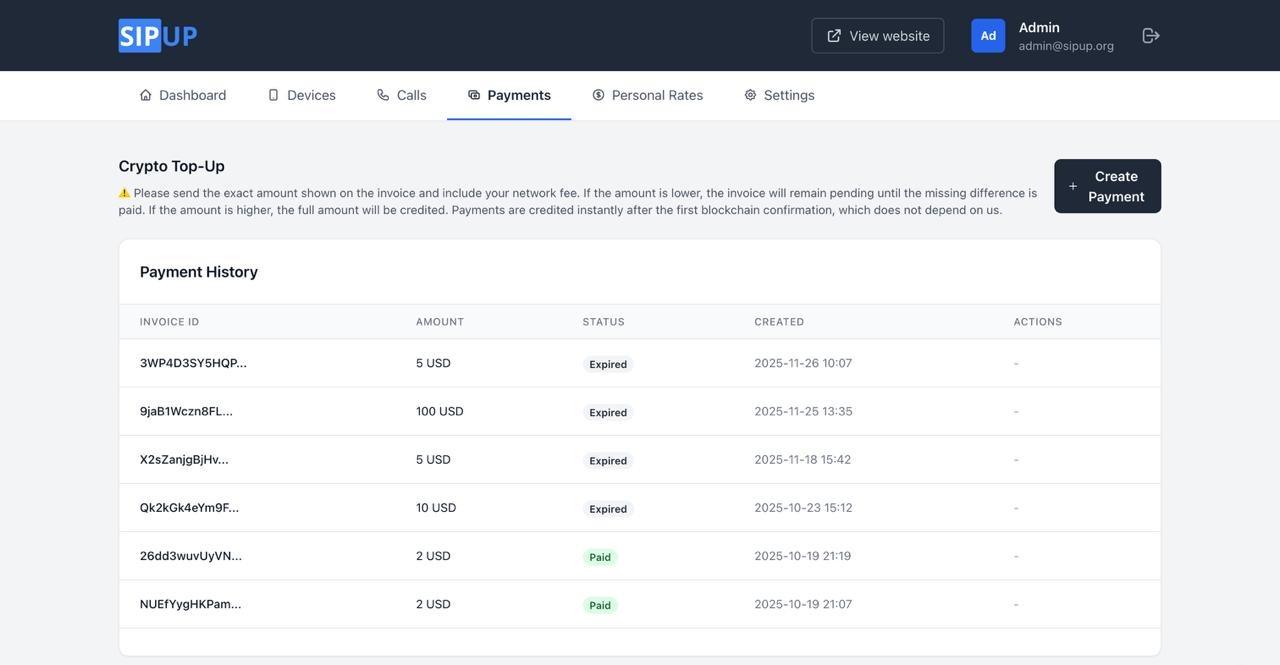Click the SIPUP logo

tap(158, 36)
